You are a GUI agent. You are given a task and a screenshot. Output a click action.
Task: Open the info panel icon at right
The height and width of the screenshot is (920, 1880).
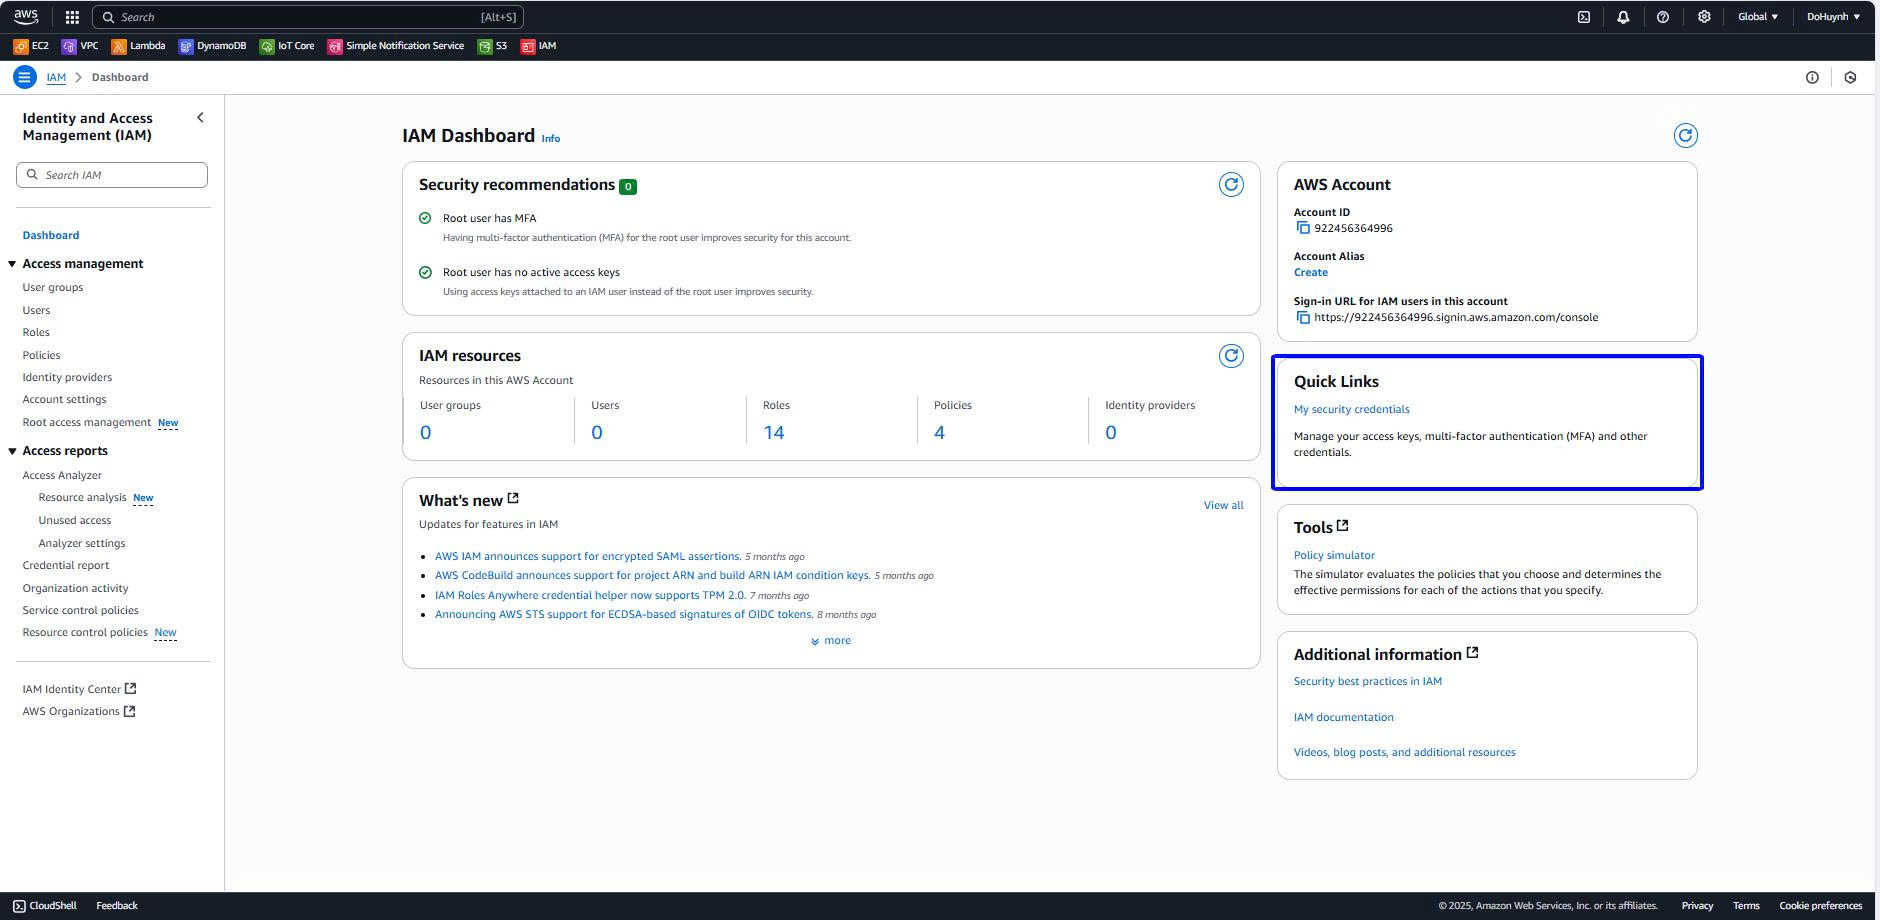point(1812,77)
